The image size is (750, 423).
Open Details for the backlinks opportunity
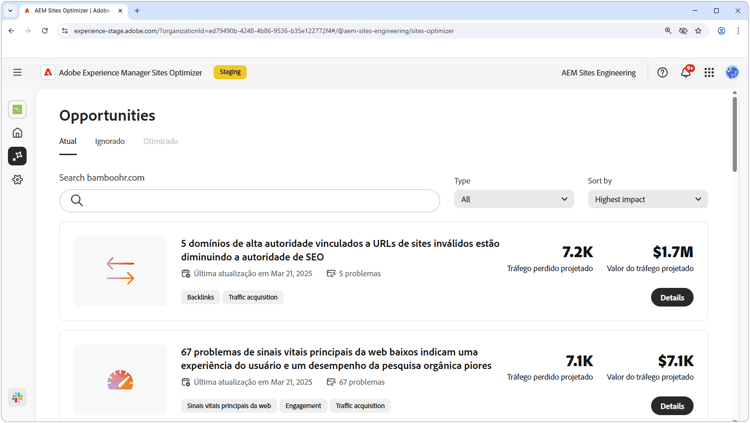pos(672,297)
